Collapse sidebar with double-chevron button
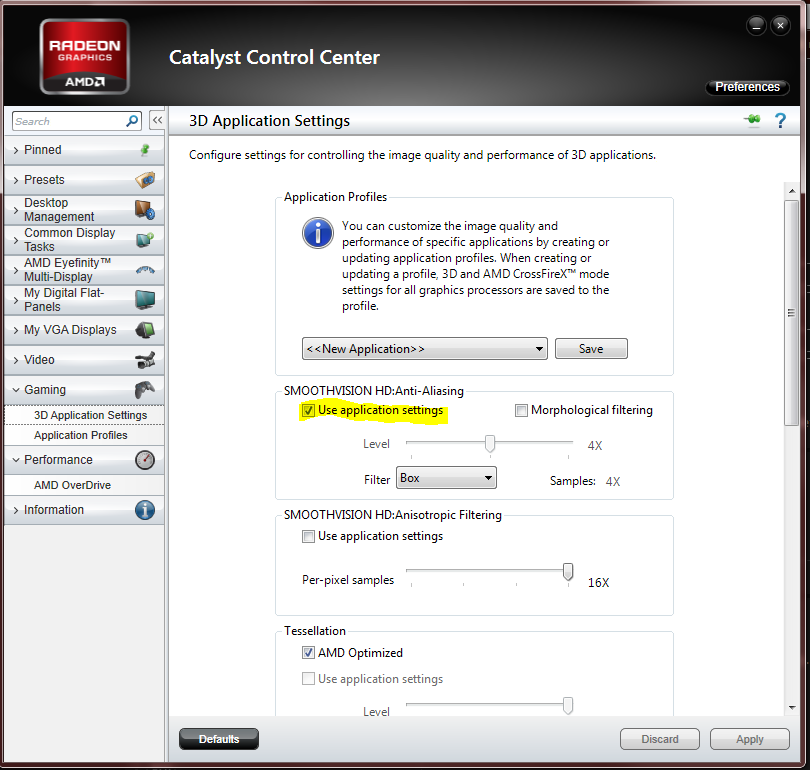Image resolution: width=810 pixels, height=770 pixels. pyautogui.click(x=157, y=120)
